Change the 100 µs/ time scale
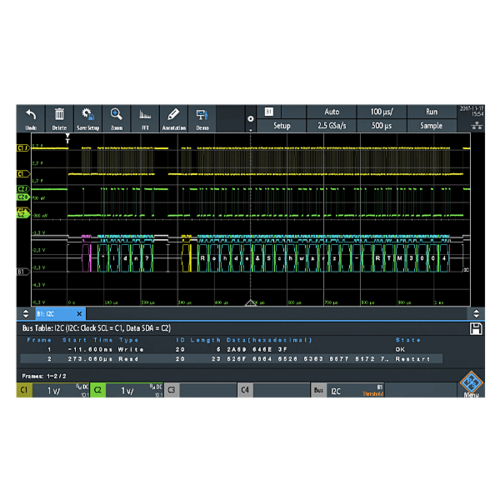This screenshot has height=500, width=500. coord(382,112)
